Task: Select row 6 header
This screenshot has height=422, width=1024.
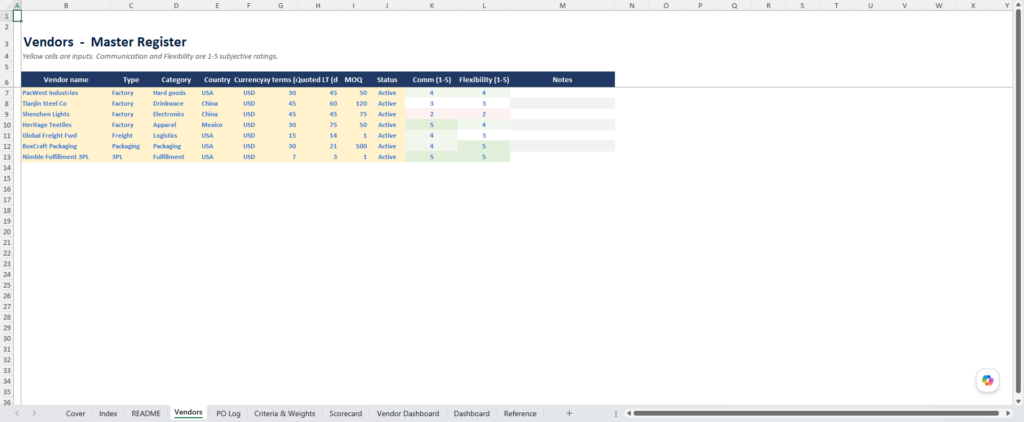Action: (6, 82)
